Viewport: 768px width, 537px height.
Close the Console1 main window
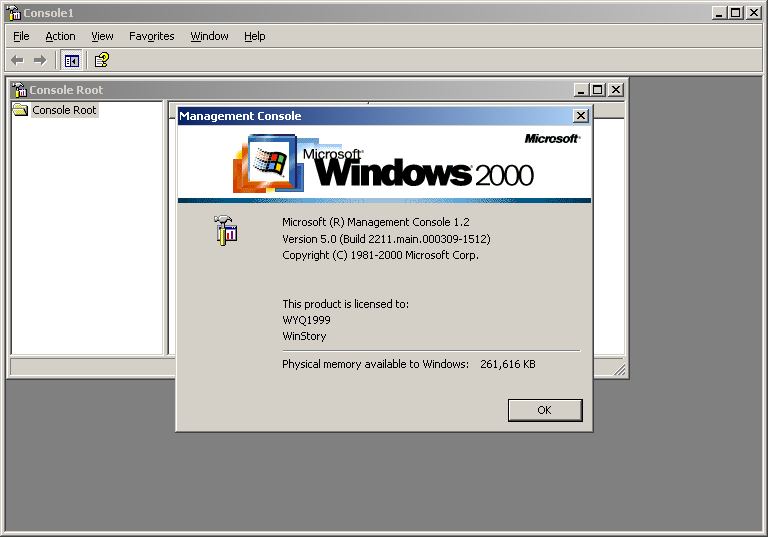coord(753,13)
